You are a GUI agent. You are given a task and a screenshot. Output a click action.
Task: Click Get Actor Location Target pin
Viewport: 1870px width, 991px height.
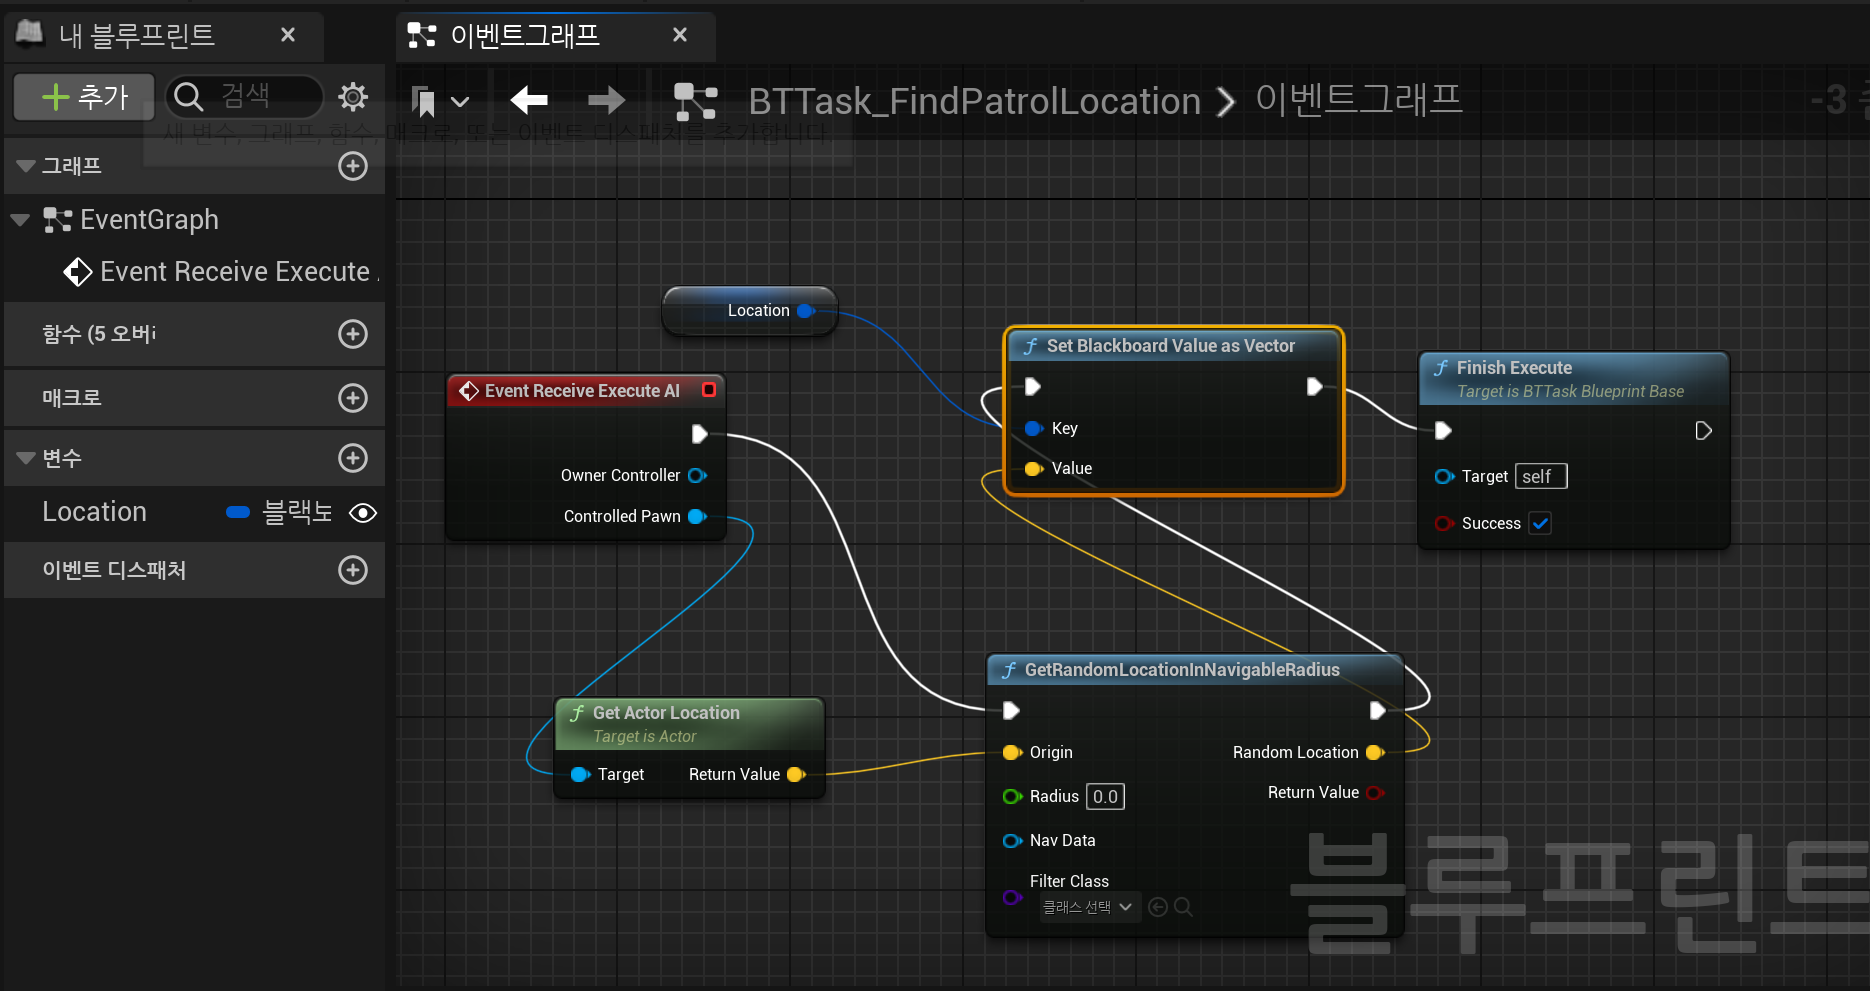tap(580, 775)
